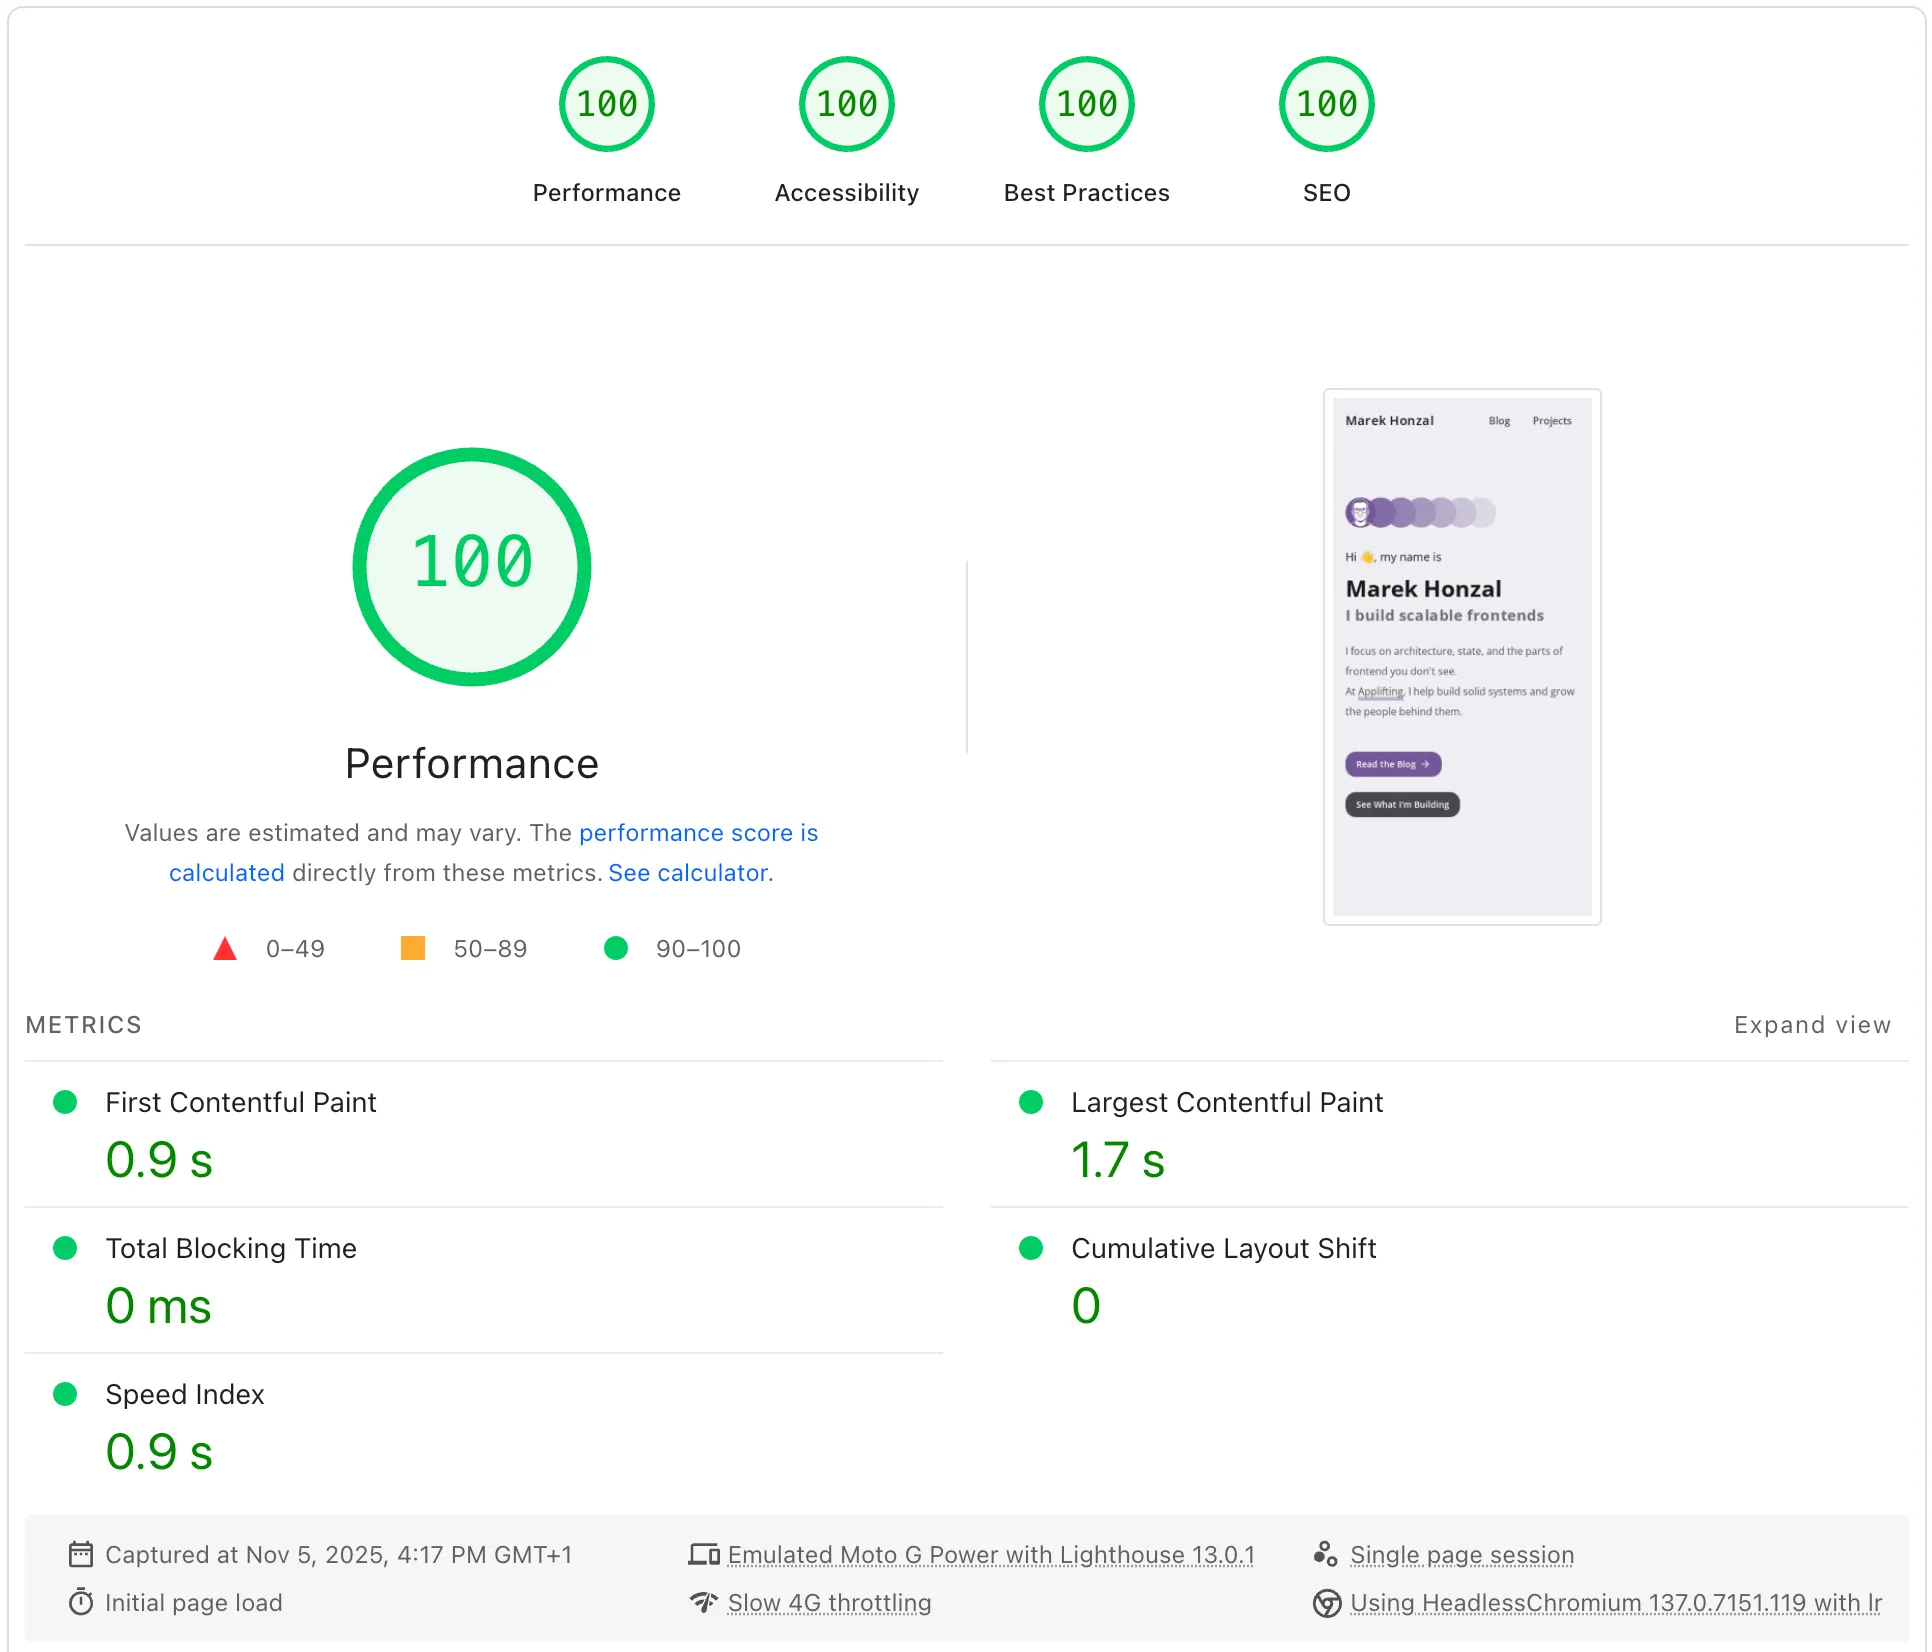
Task: Open the See calculator link
Action: [x=688, y=872]
